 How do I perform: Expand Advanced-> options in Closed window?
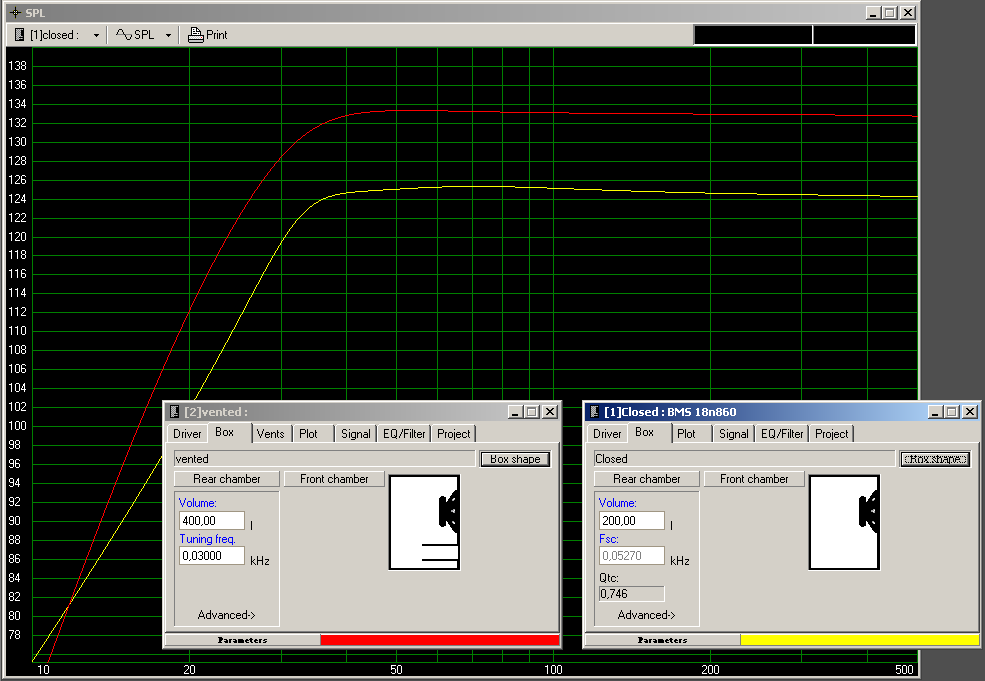click(646, 615)
